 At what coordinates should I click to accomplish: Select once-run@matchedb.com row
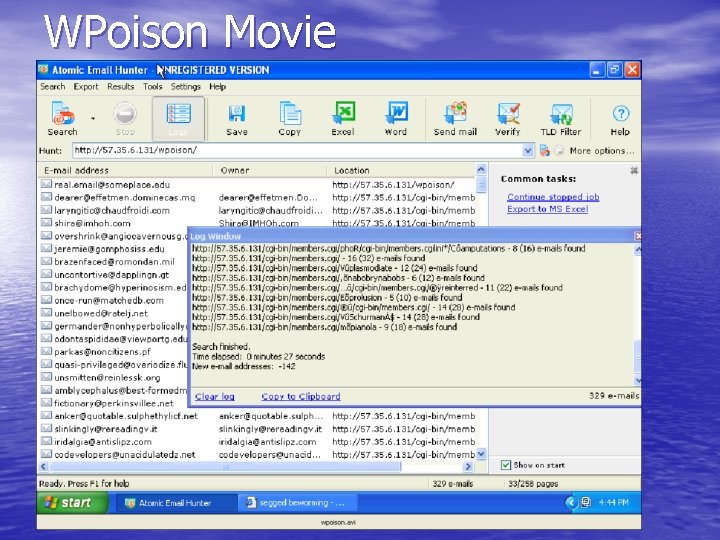point(114,300)
